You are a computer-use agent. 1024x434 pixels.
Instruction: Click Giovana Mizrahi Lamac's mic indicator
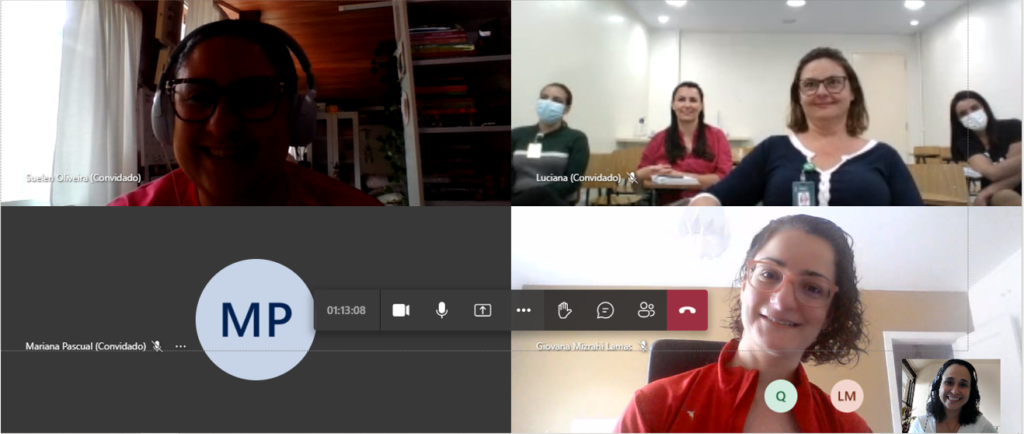click(644, 346)
